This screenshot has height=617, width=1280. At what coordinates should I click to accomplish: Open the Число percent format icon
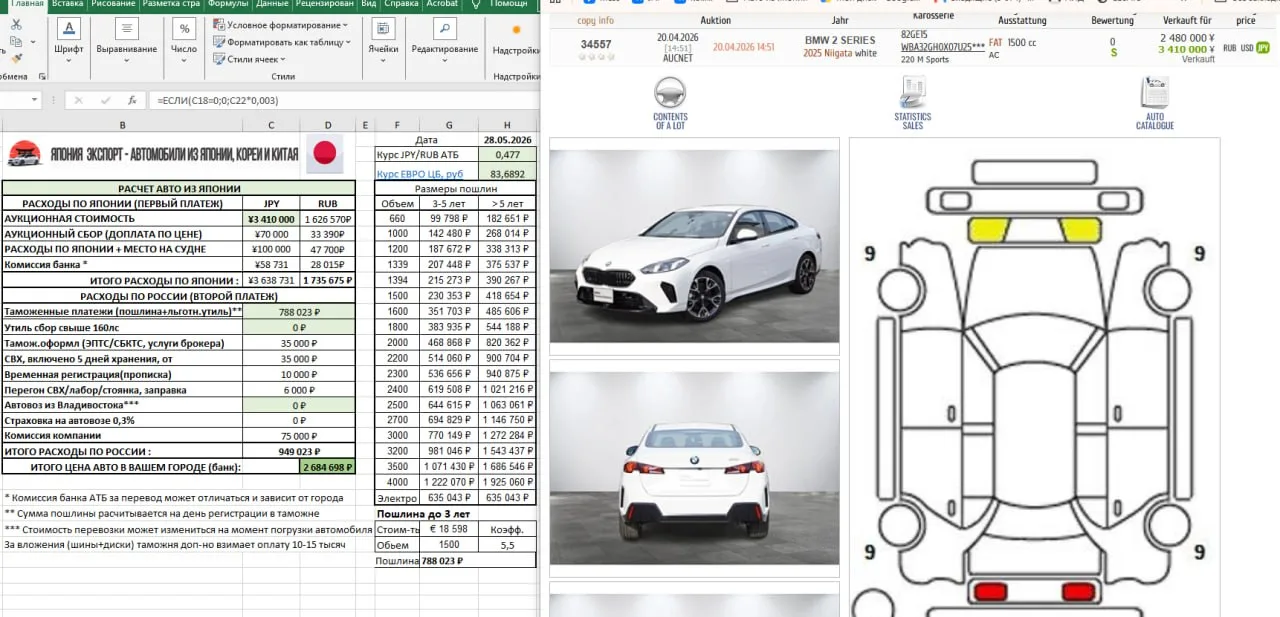[184, 28]
